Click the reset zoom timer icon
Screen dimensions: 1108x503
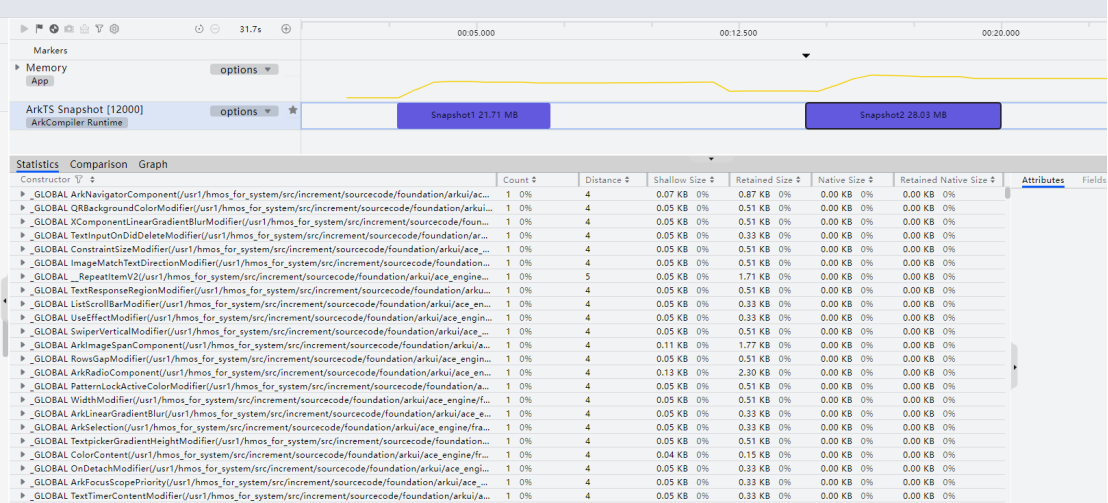pyautogui.click(x=199, y=30)
